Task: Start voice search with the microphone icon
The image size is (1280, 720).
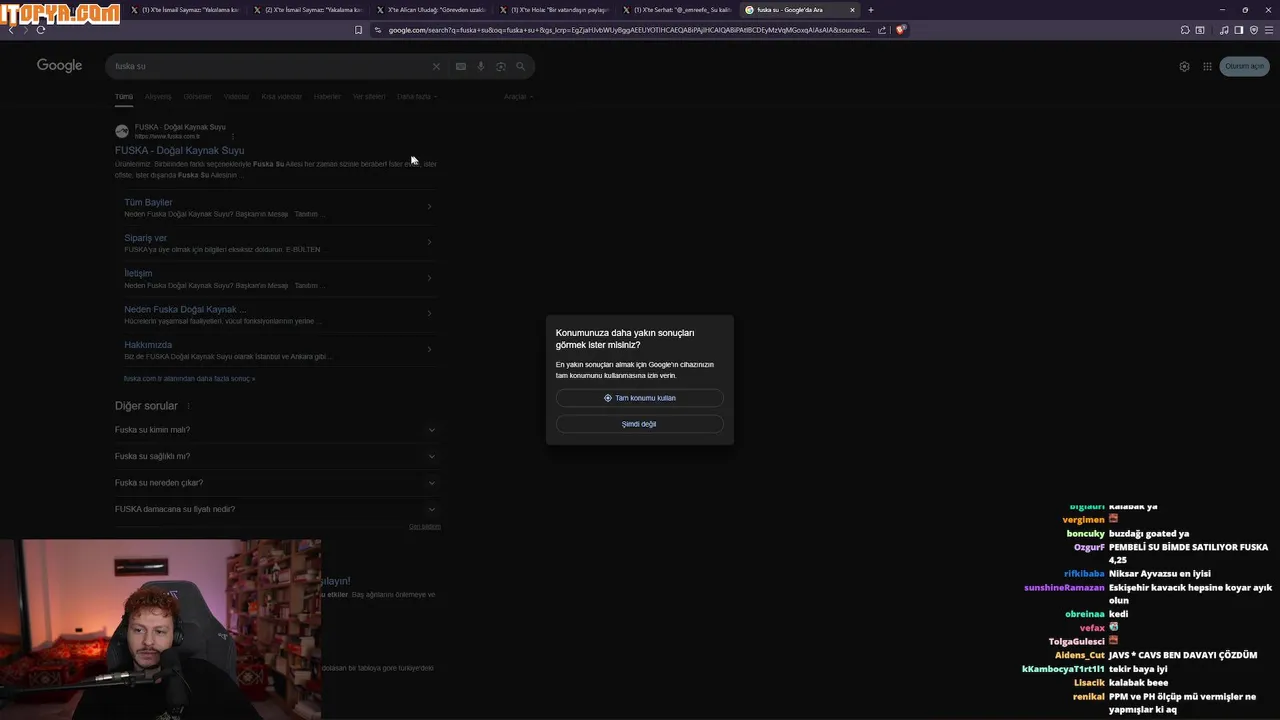Action: [481, 67]
